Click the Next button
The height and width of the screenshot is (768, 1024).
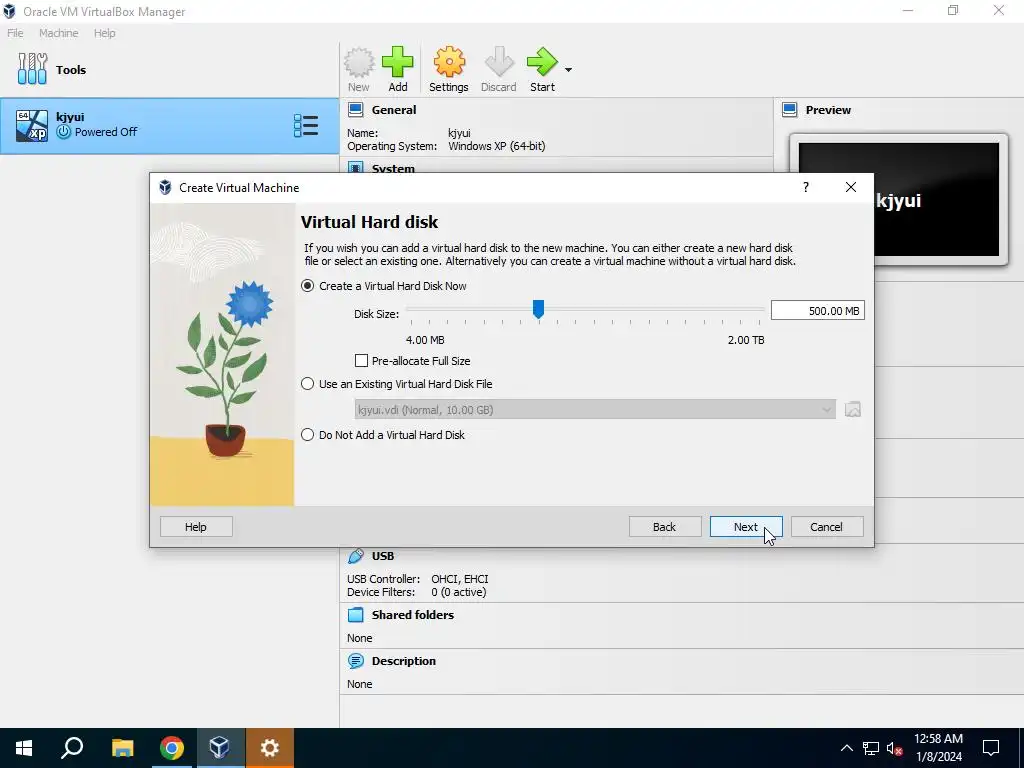click(x=746, y=527)
